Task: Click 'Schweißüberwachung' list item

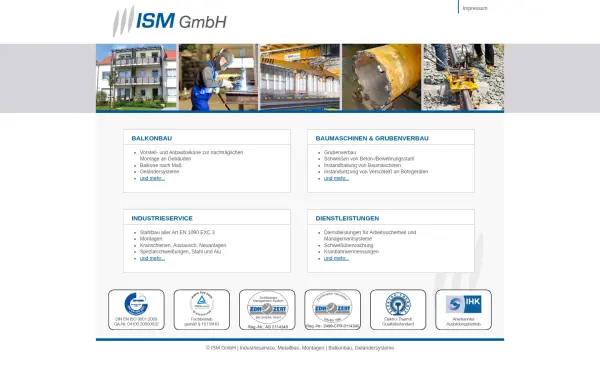Action: pyautogui.click(x=349, y=245)
